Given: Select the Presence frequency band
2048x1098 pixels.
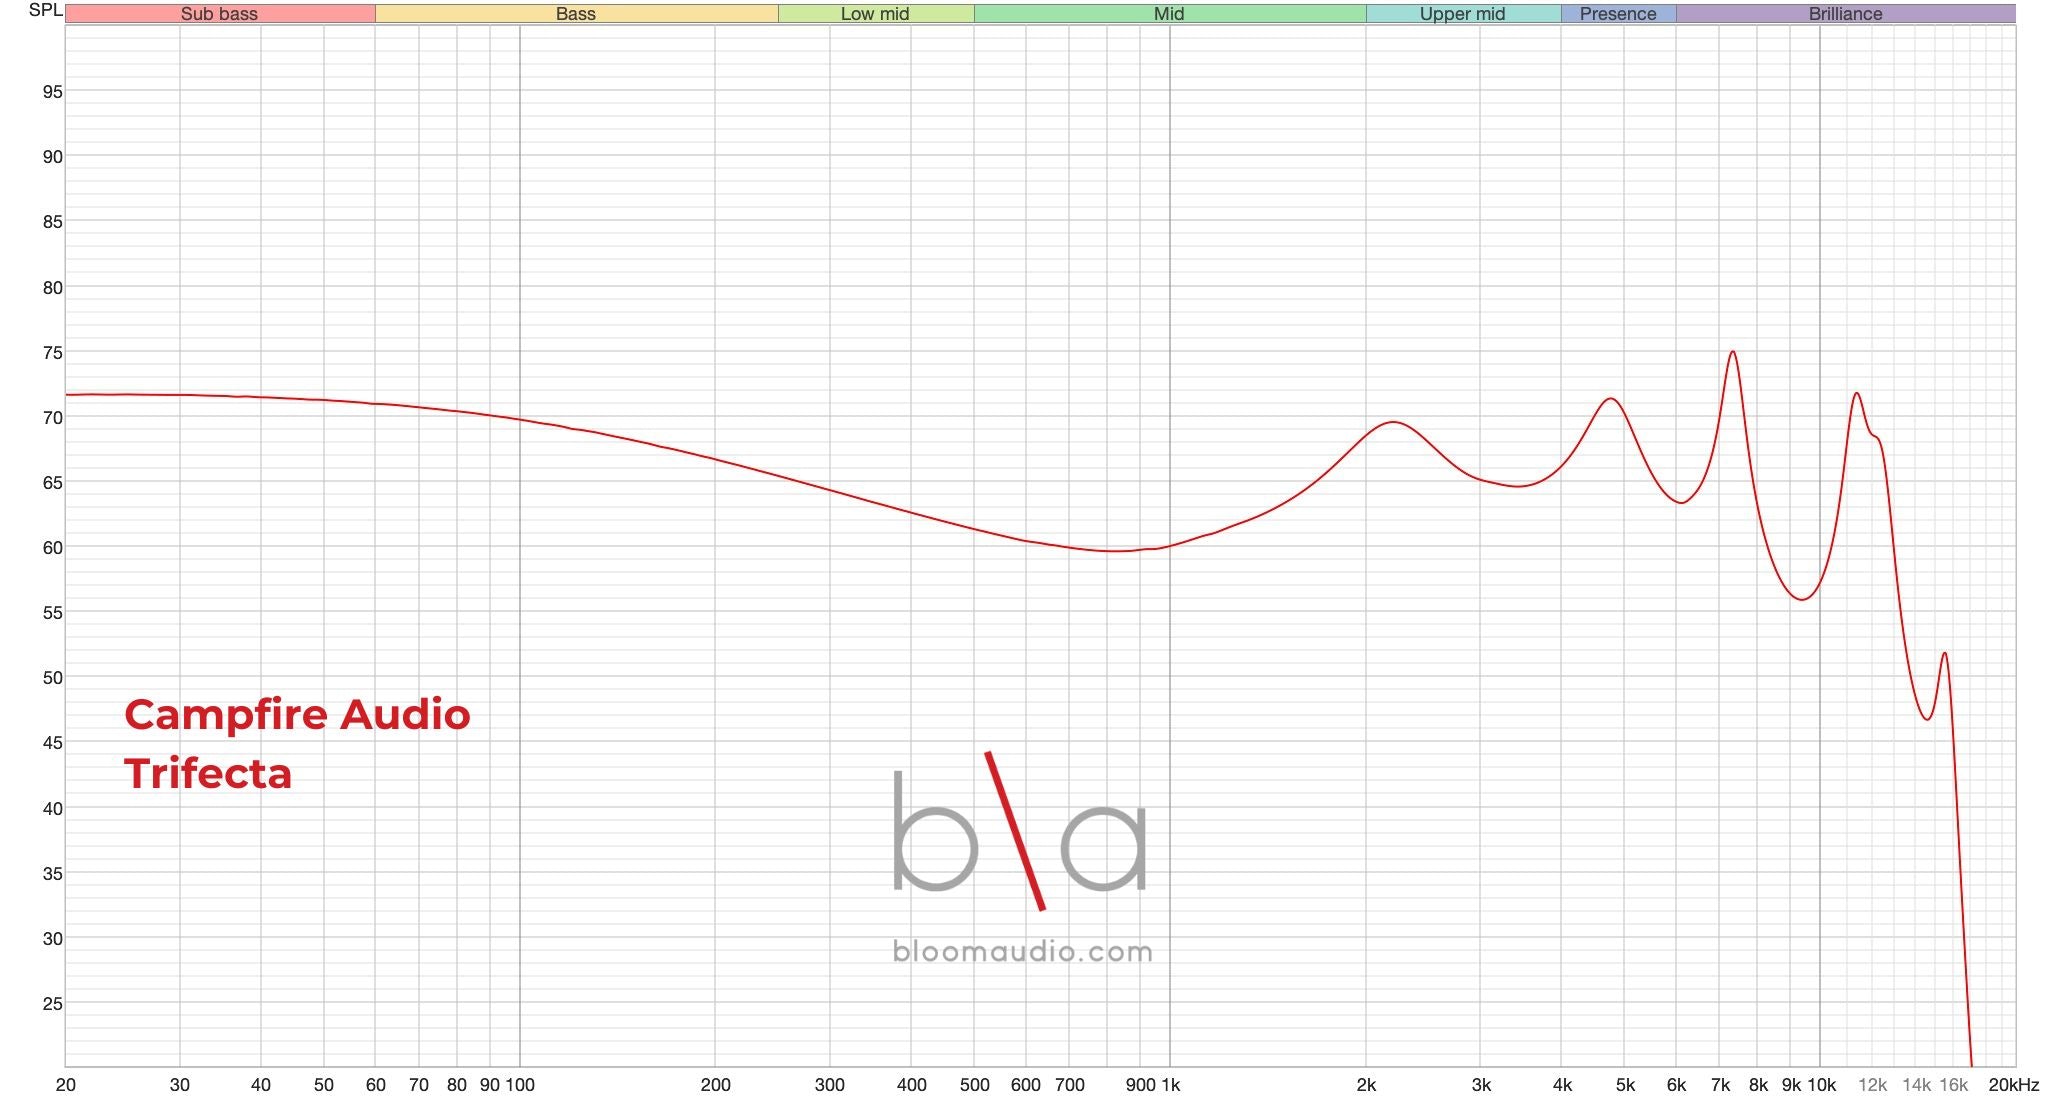Looking at the screenshot, I should tap(1617, 14).
